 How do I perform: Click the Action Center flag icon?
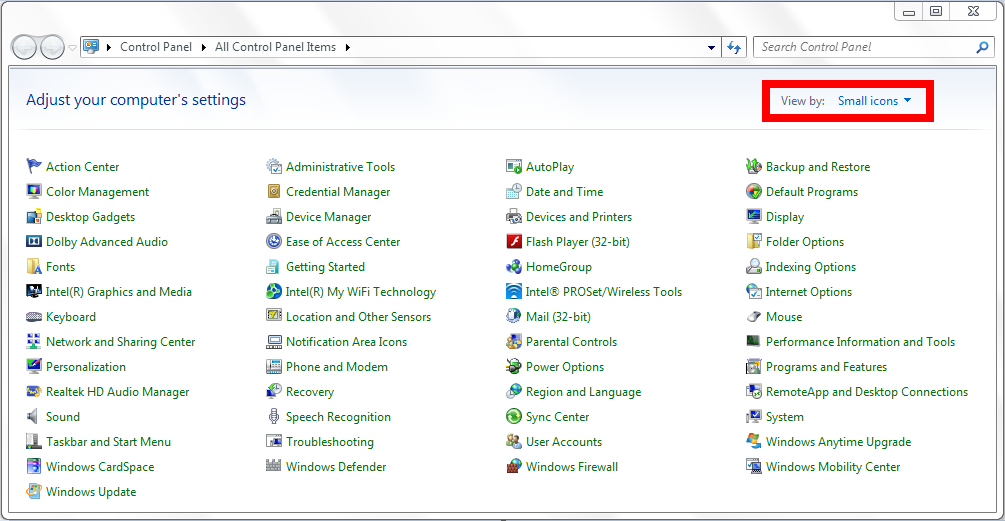[x=34, y=167]
